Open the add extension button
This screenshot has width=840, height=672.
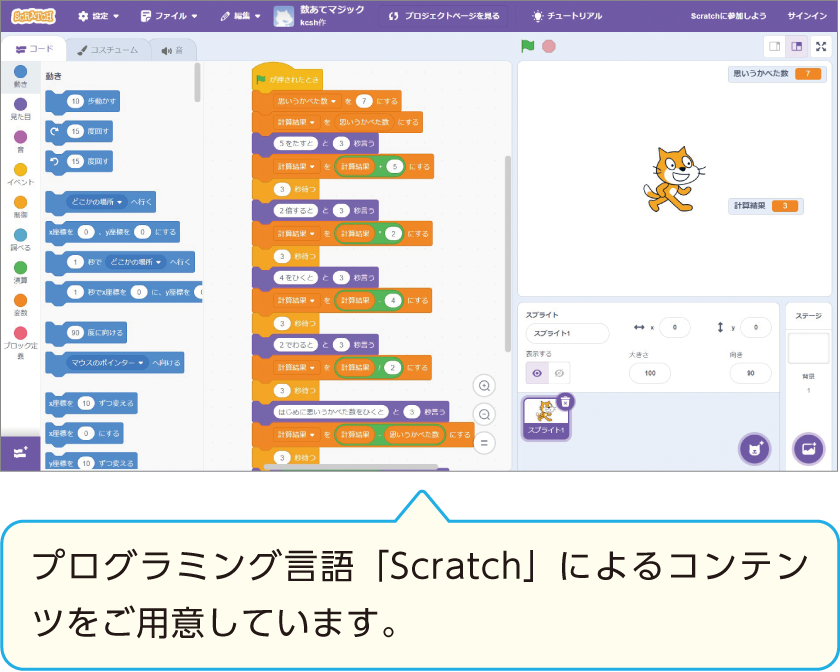tap(20, 452)
